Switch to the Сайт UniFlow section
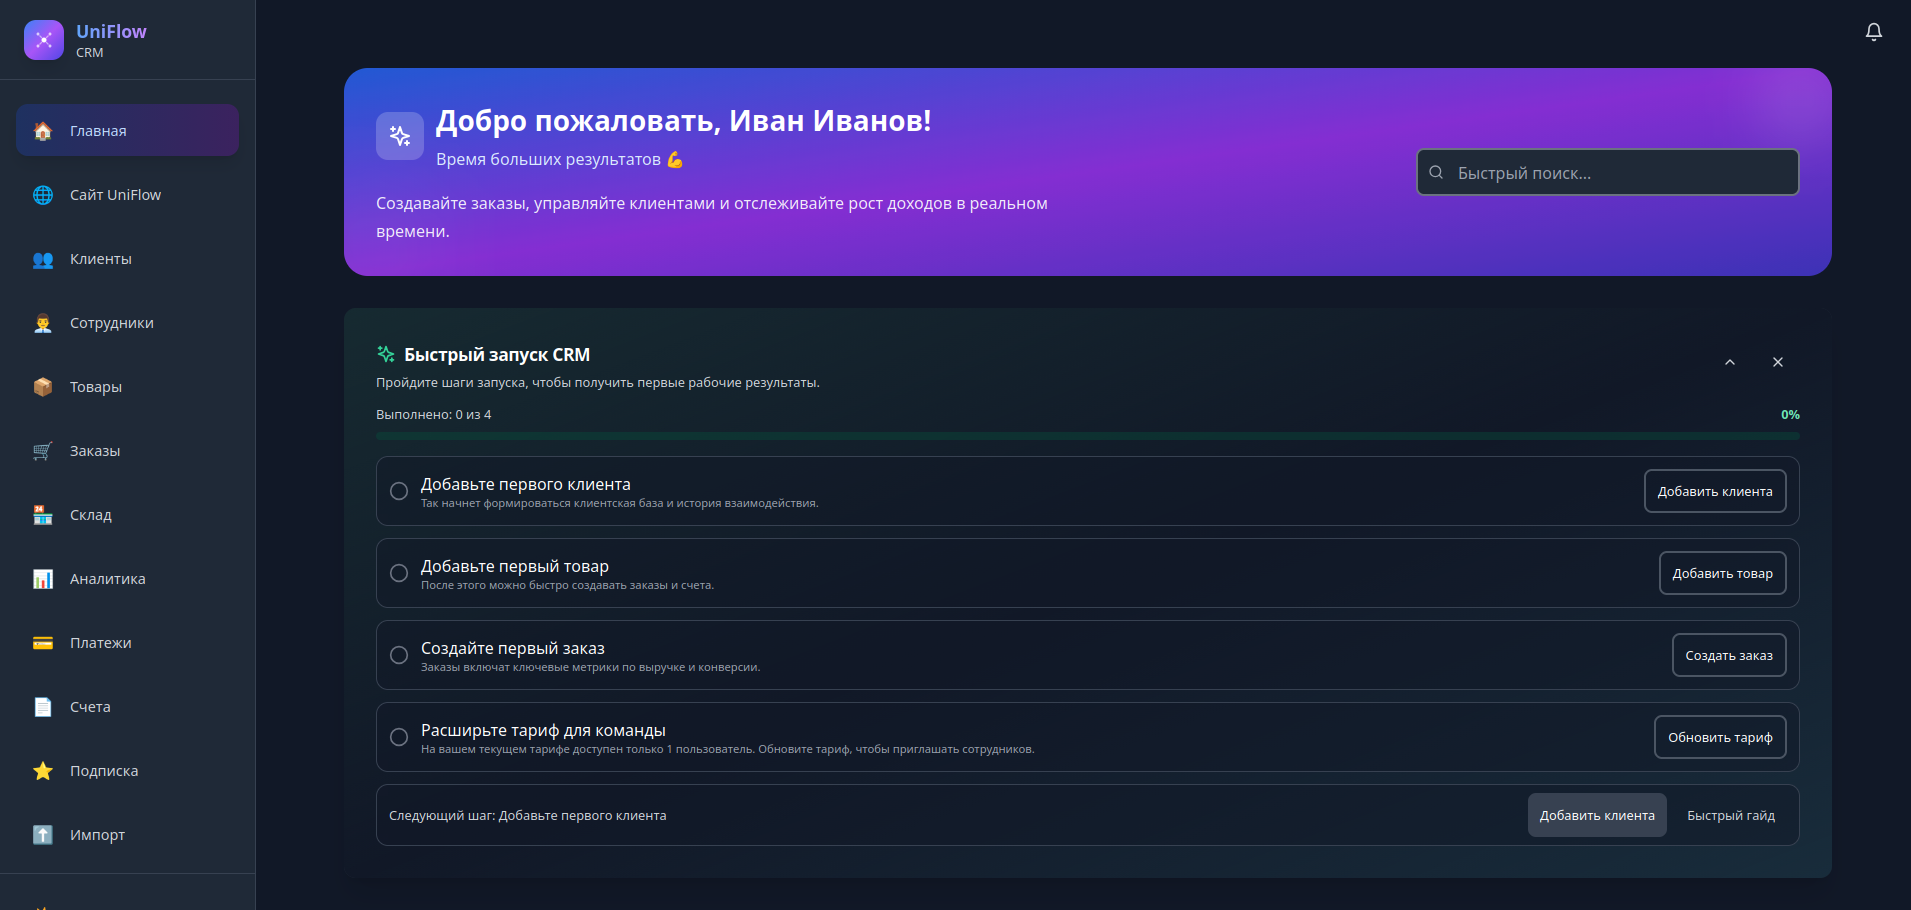 click(115, 195)
